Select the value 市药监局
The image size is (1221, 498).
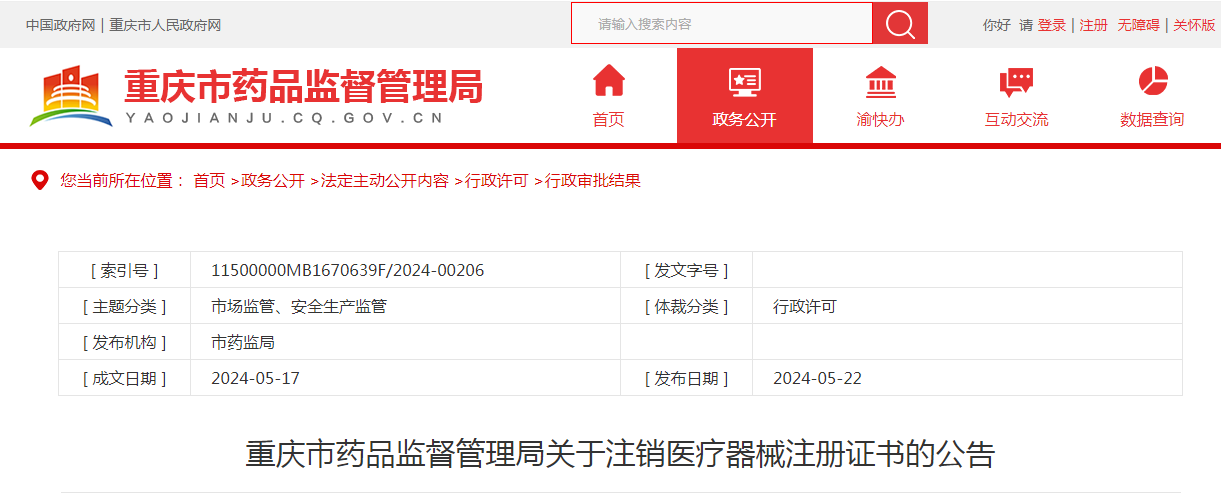coord(243,343)
